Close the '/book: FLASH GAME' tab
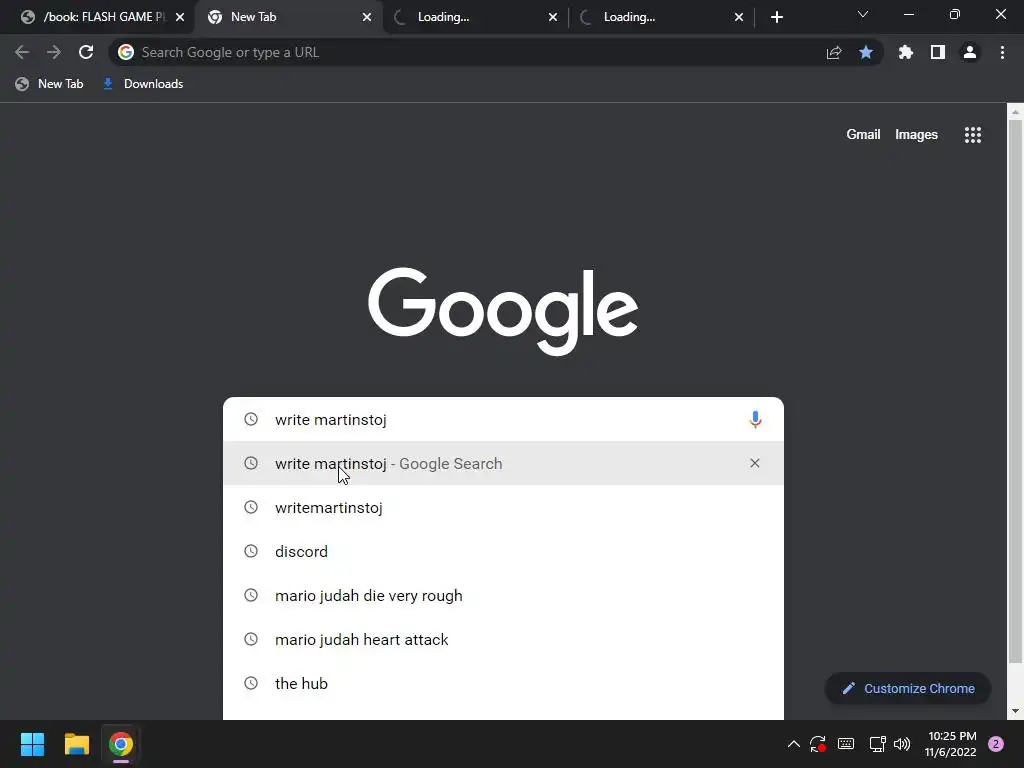Viewport: 1024px width, 768px height. pyautogui.click(x=180, y=17)
